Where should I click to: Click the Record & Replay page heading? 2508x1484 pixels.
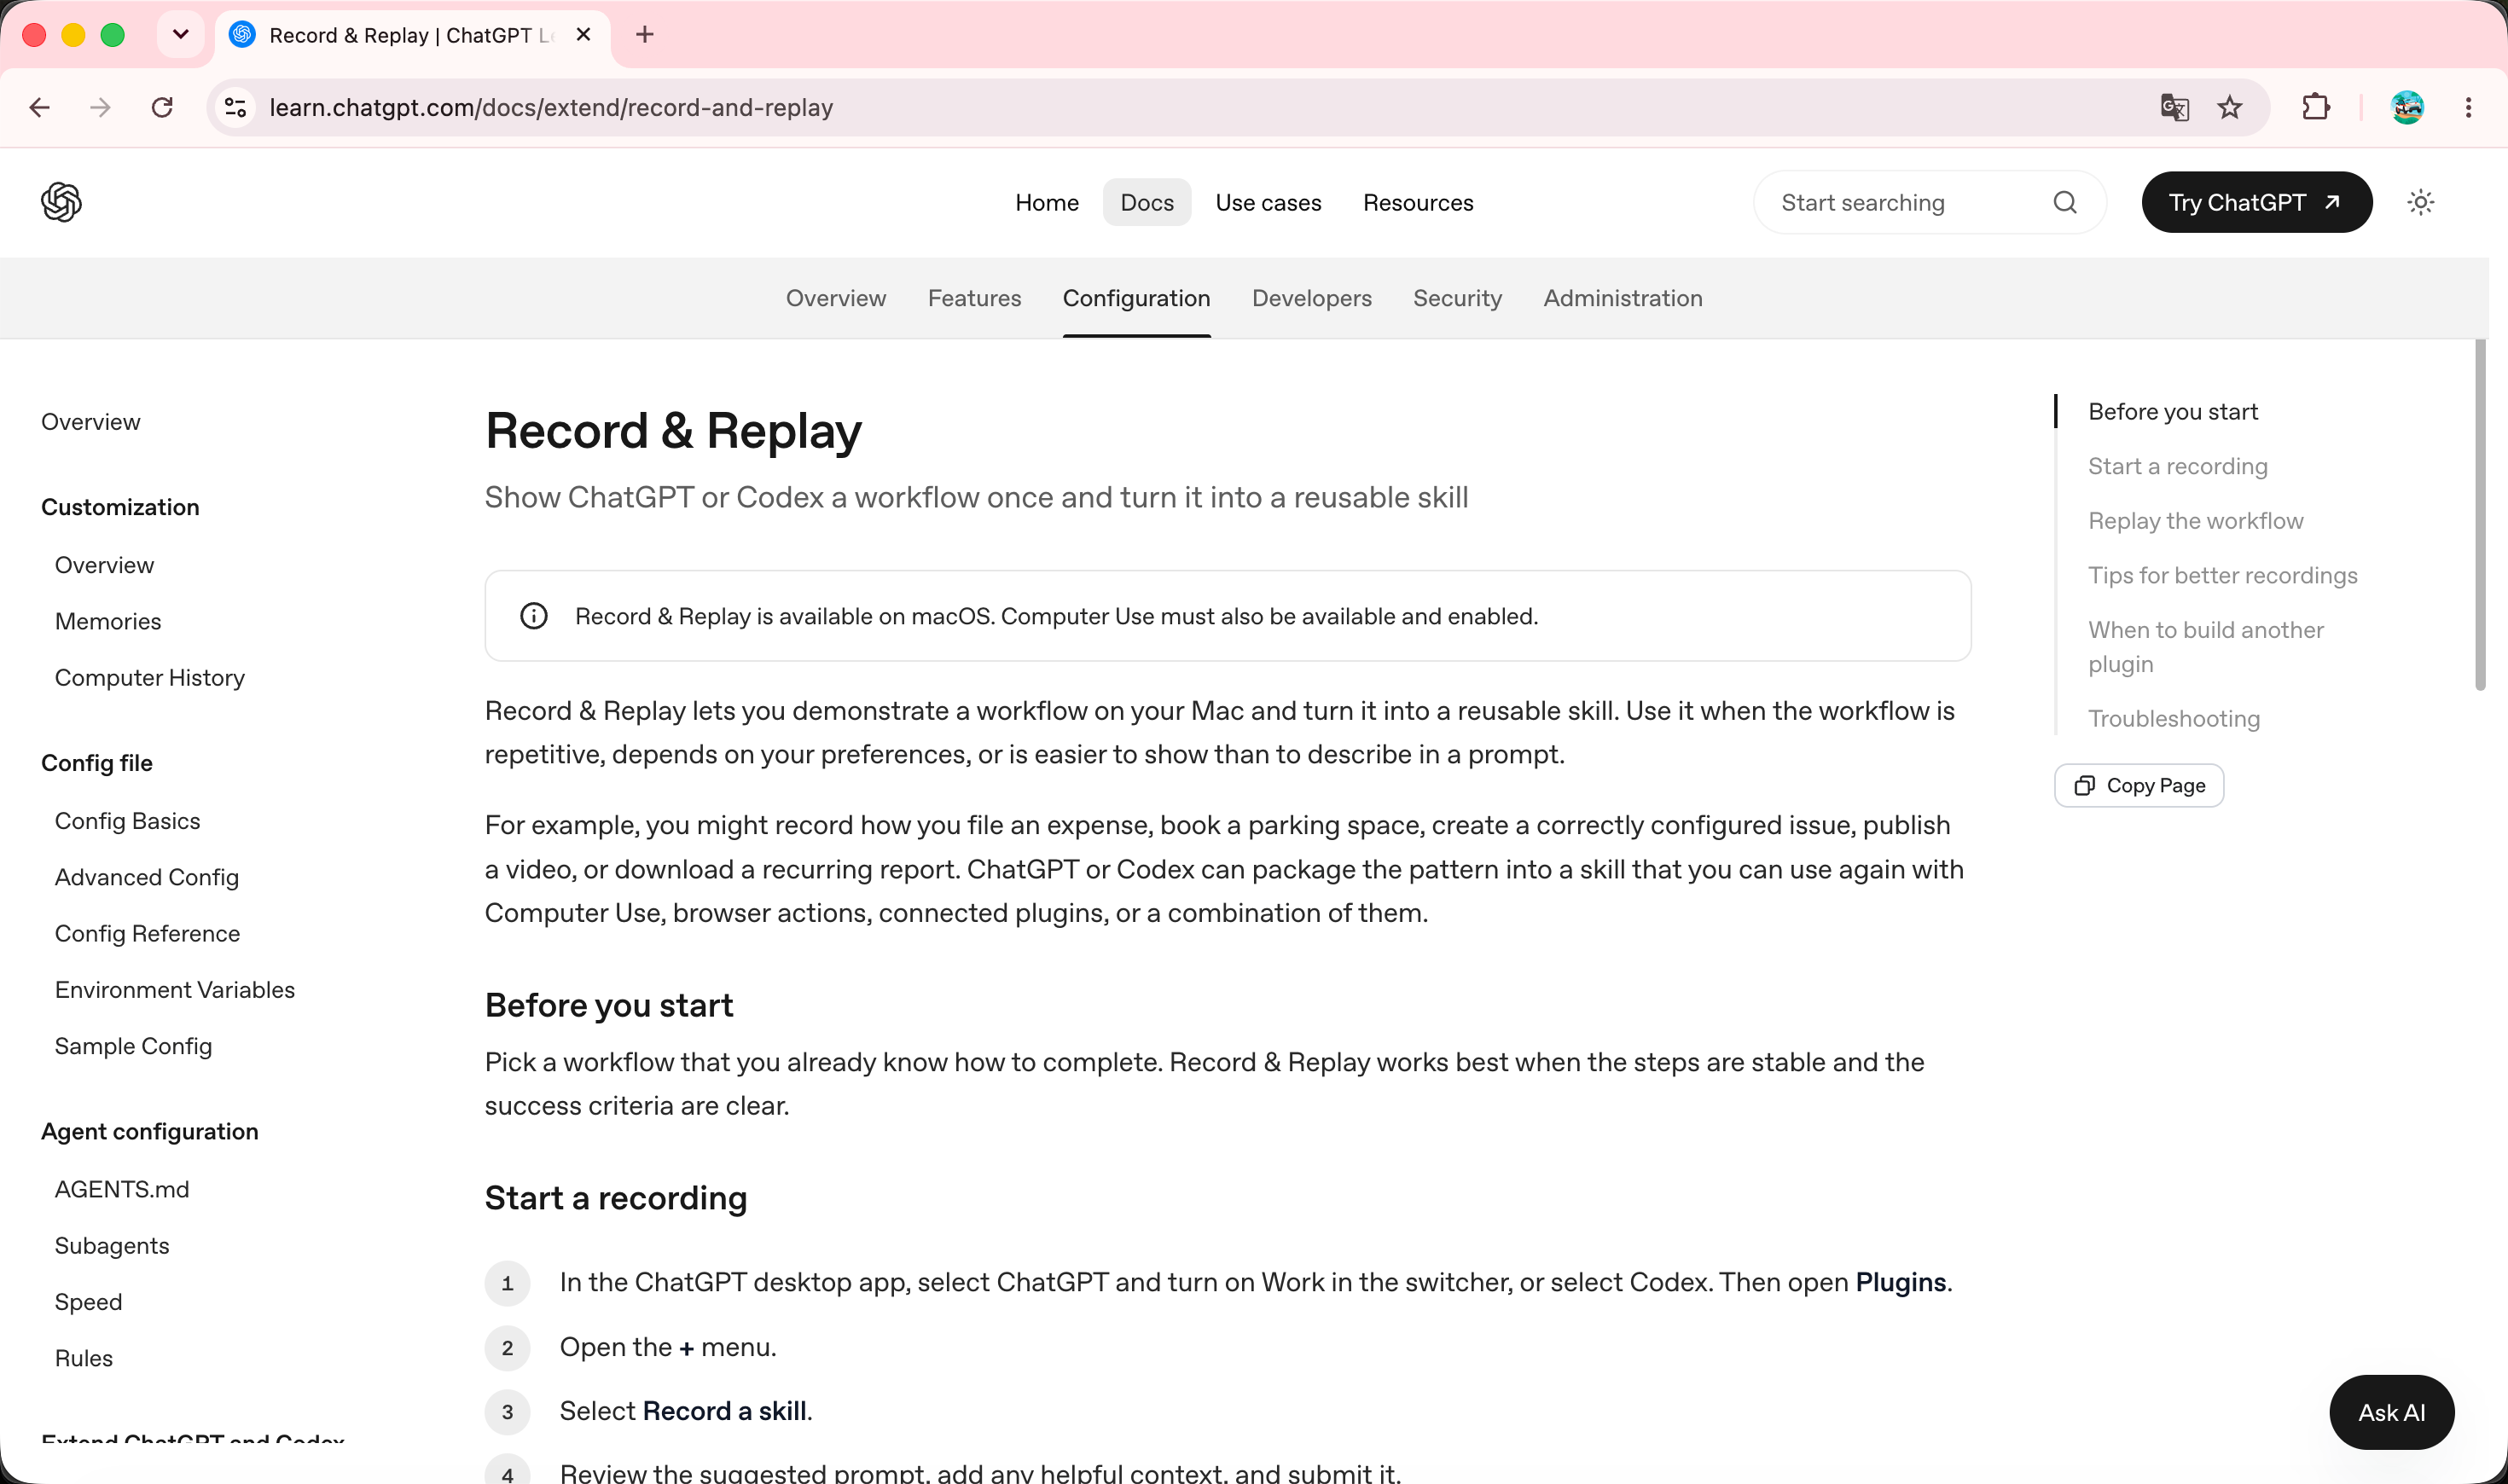[673, 431]
